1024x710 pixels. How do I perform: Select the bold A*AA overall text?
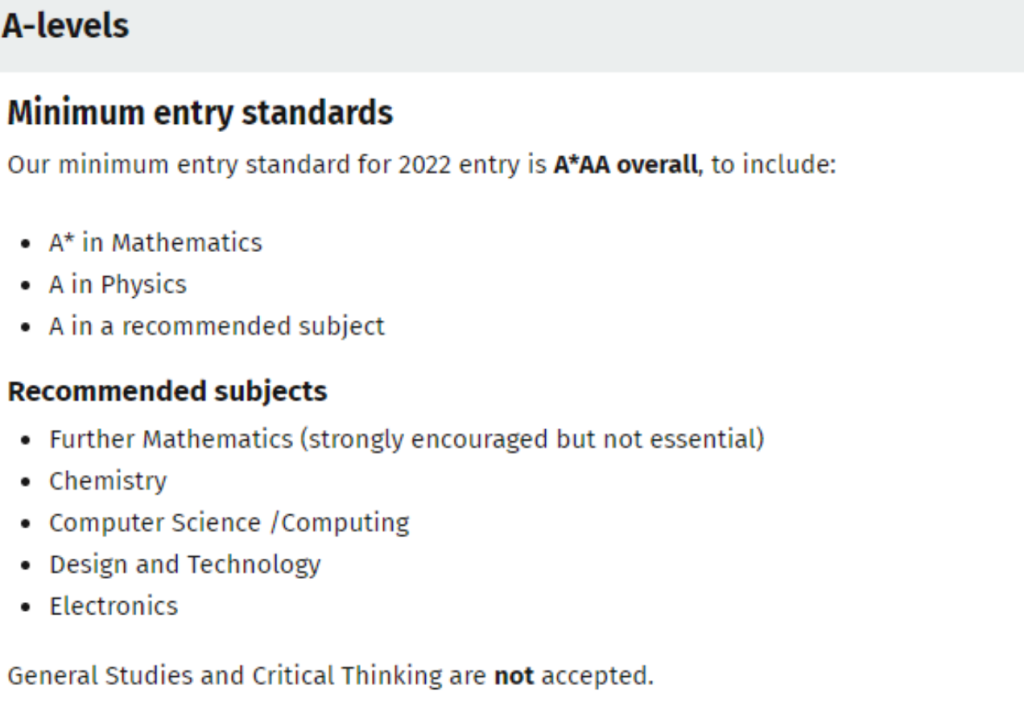(626, 165)
